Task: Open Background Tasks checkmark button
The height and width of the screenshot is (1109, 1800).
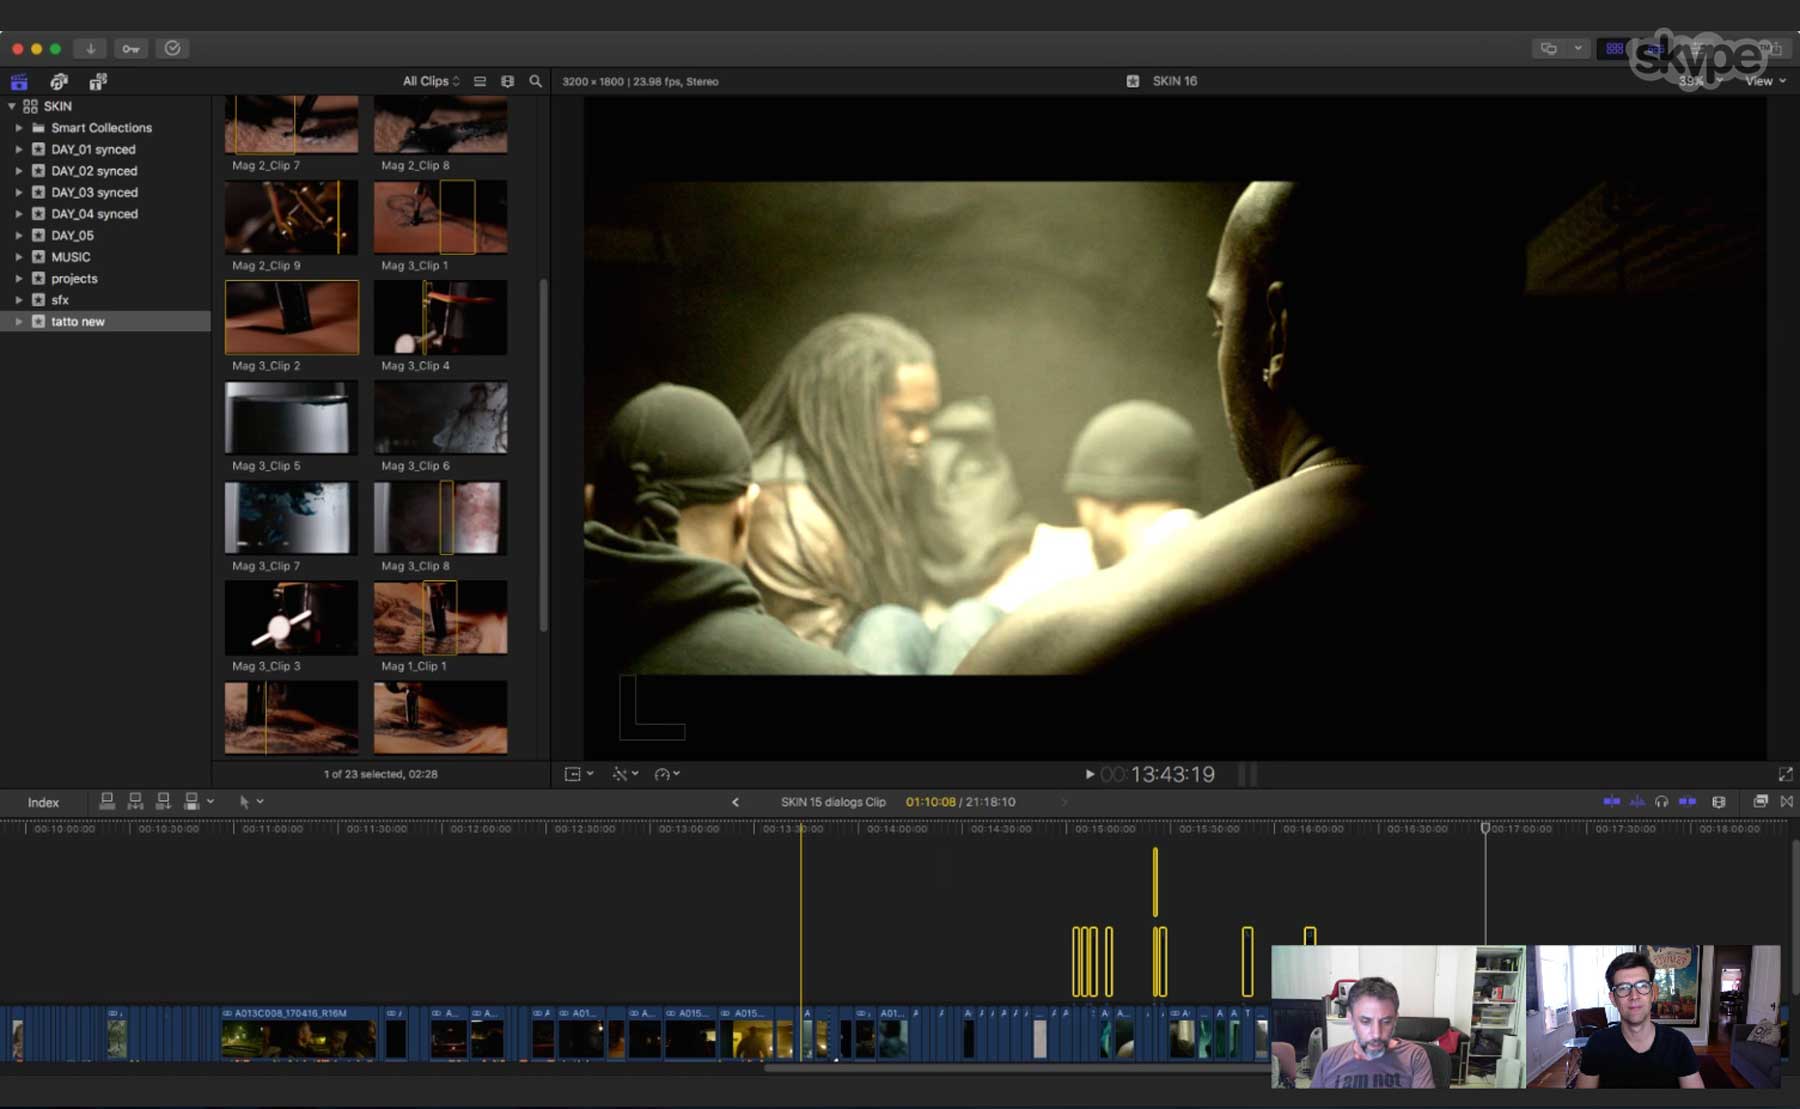Action: pos(172,48)
